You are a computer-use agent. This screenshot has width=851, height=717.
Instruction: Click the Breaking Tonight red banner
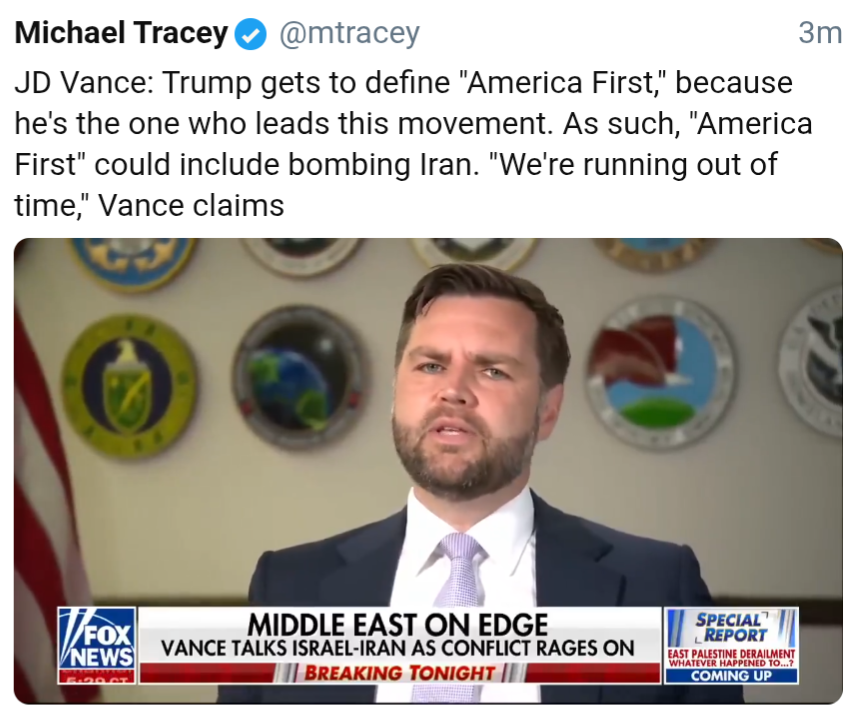pyautogui.click(x=400, y=673)
